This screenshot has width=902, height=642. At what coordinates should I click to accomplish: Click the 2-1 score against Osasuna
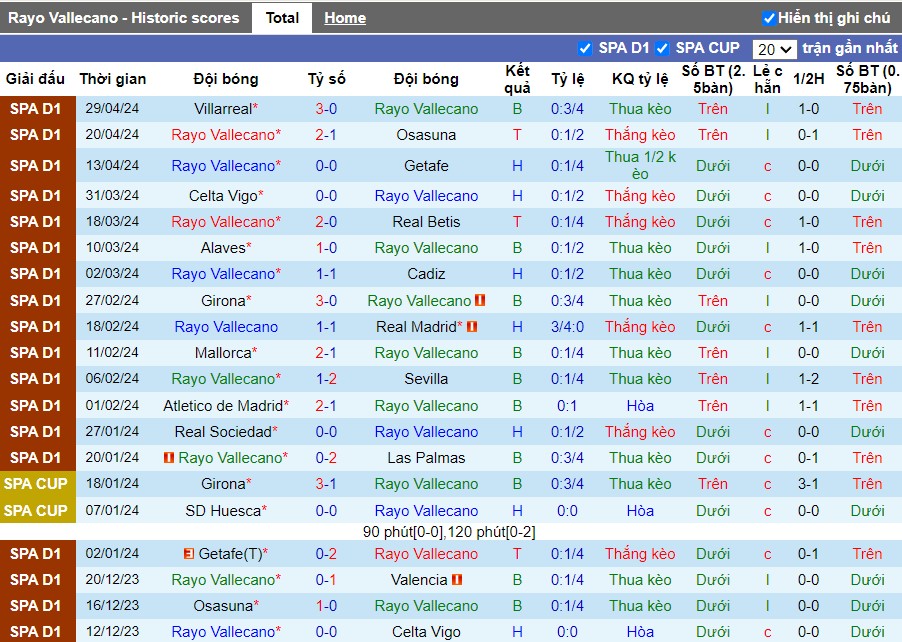326,135
